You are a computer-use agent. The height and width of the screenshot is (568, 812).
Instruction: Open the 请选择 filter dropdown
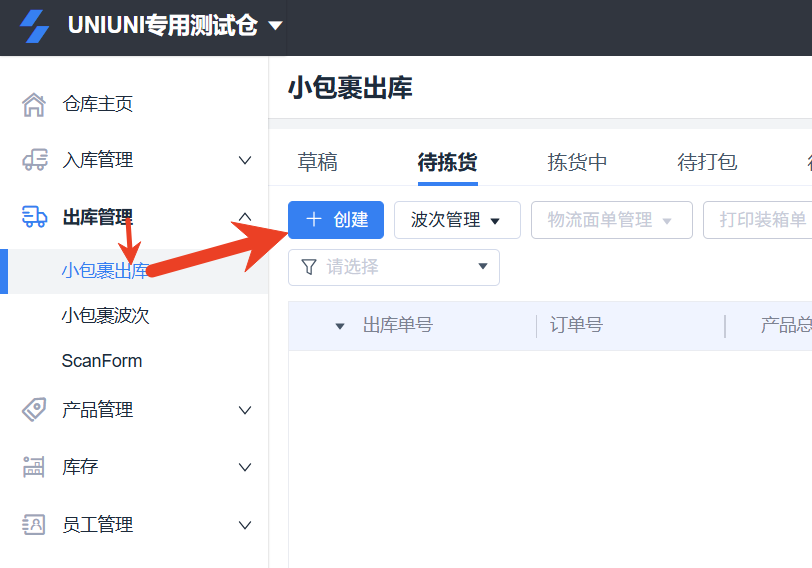[394, 267]
